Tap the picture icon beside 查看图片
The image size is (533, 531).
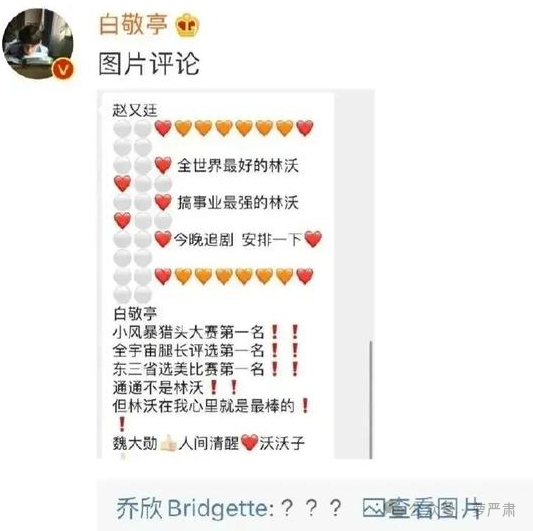(373, 508)
